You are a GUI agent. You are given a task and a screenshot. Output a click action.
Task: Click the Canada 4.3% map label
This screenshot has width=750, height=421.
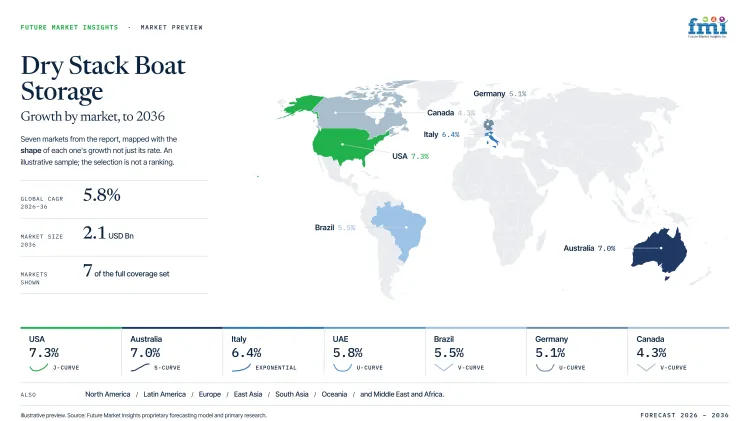451,113
